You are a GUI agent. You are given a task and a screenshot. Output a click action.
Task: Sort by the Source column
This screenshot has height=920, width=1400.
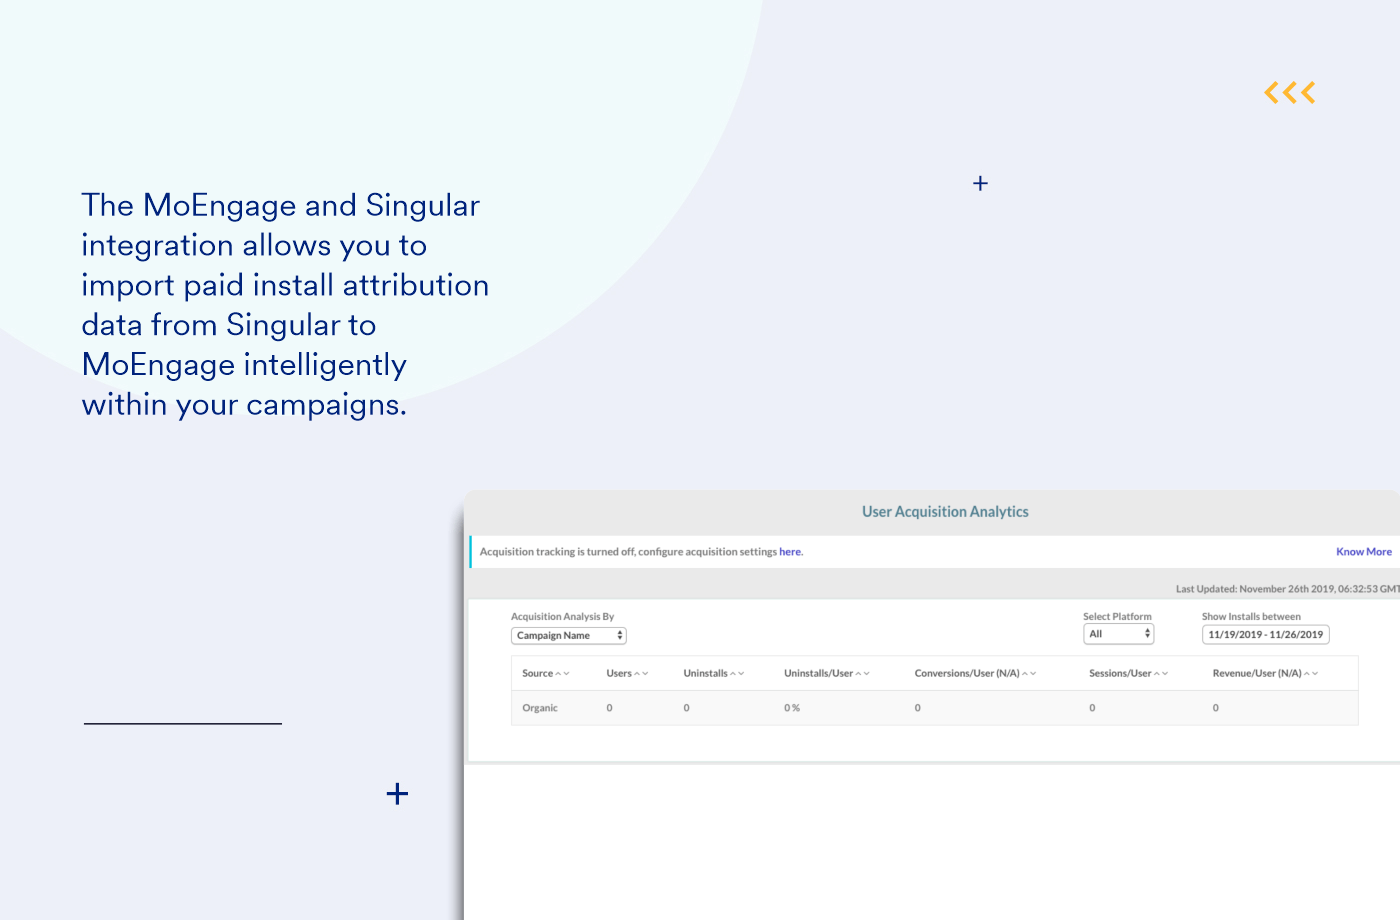(x=545, y=674)
